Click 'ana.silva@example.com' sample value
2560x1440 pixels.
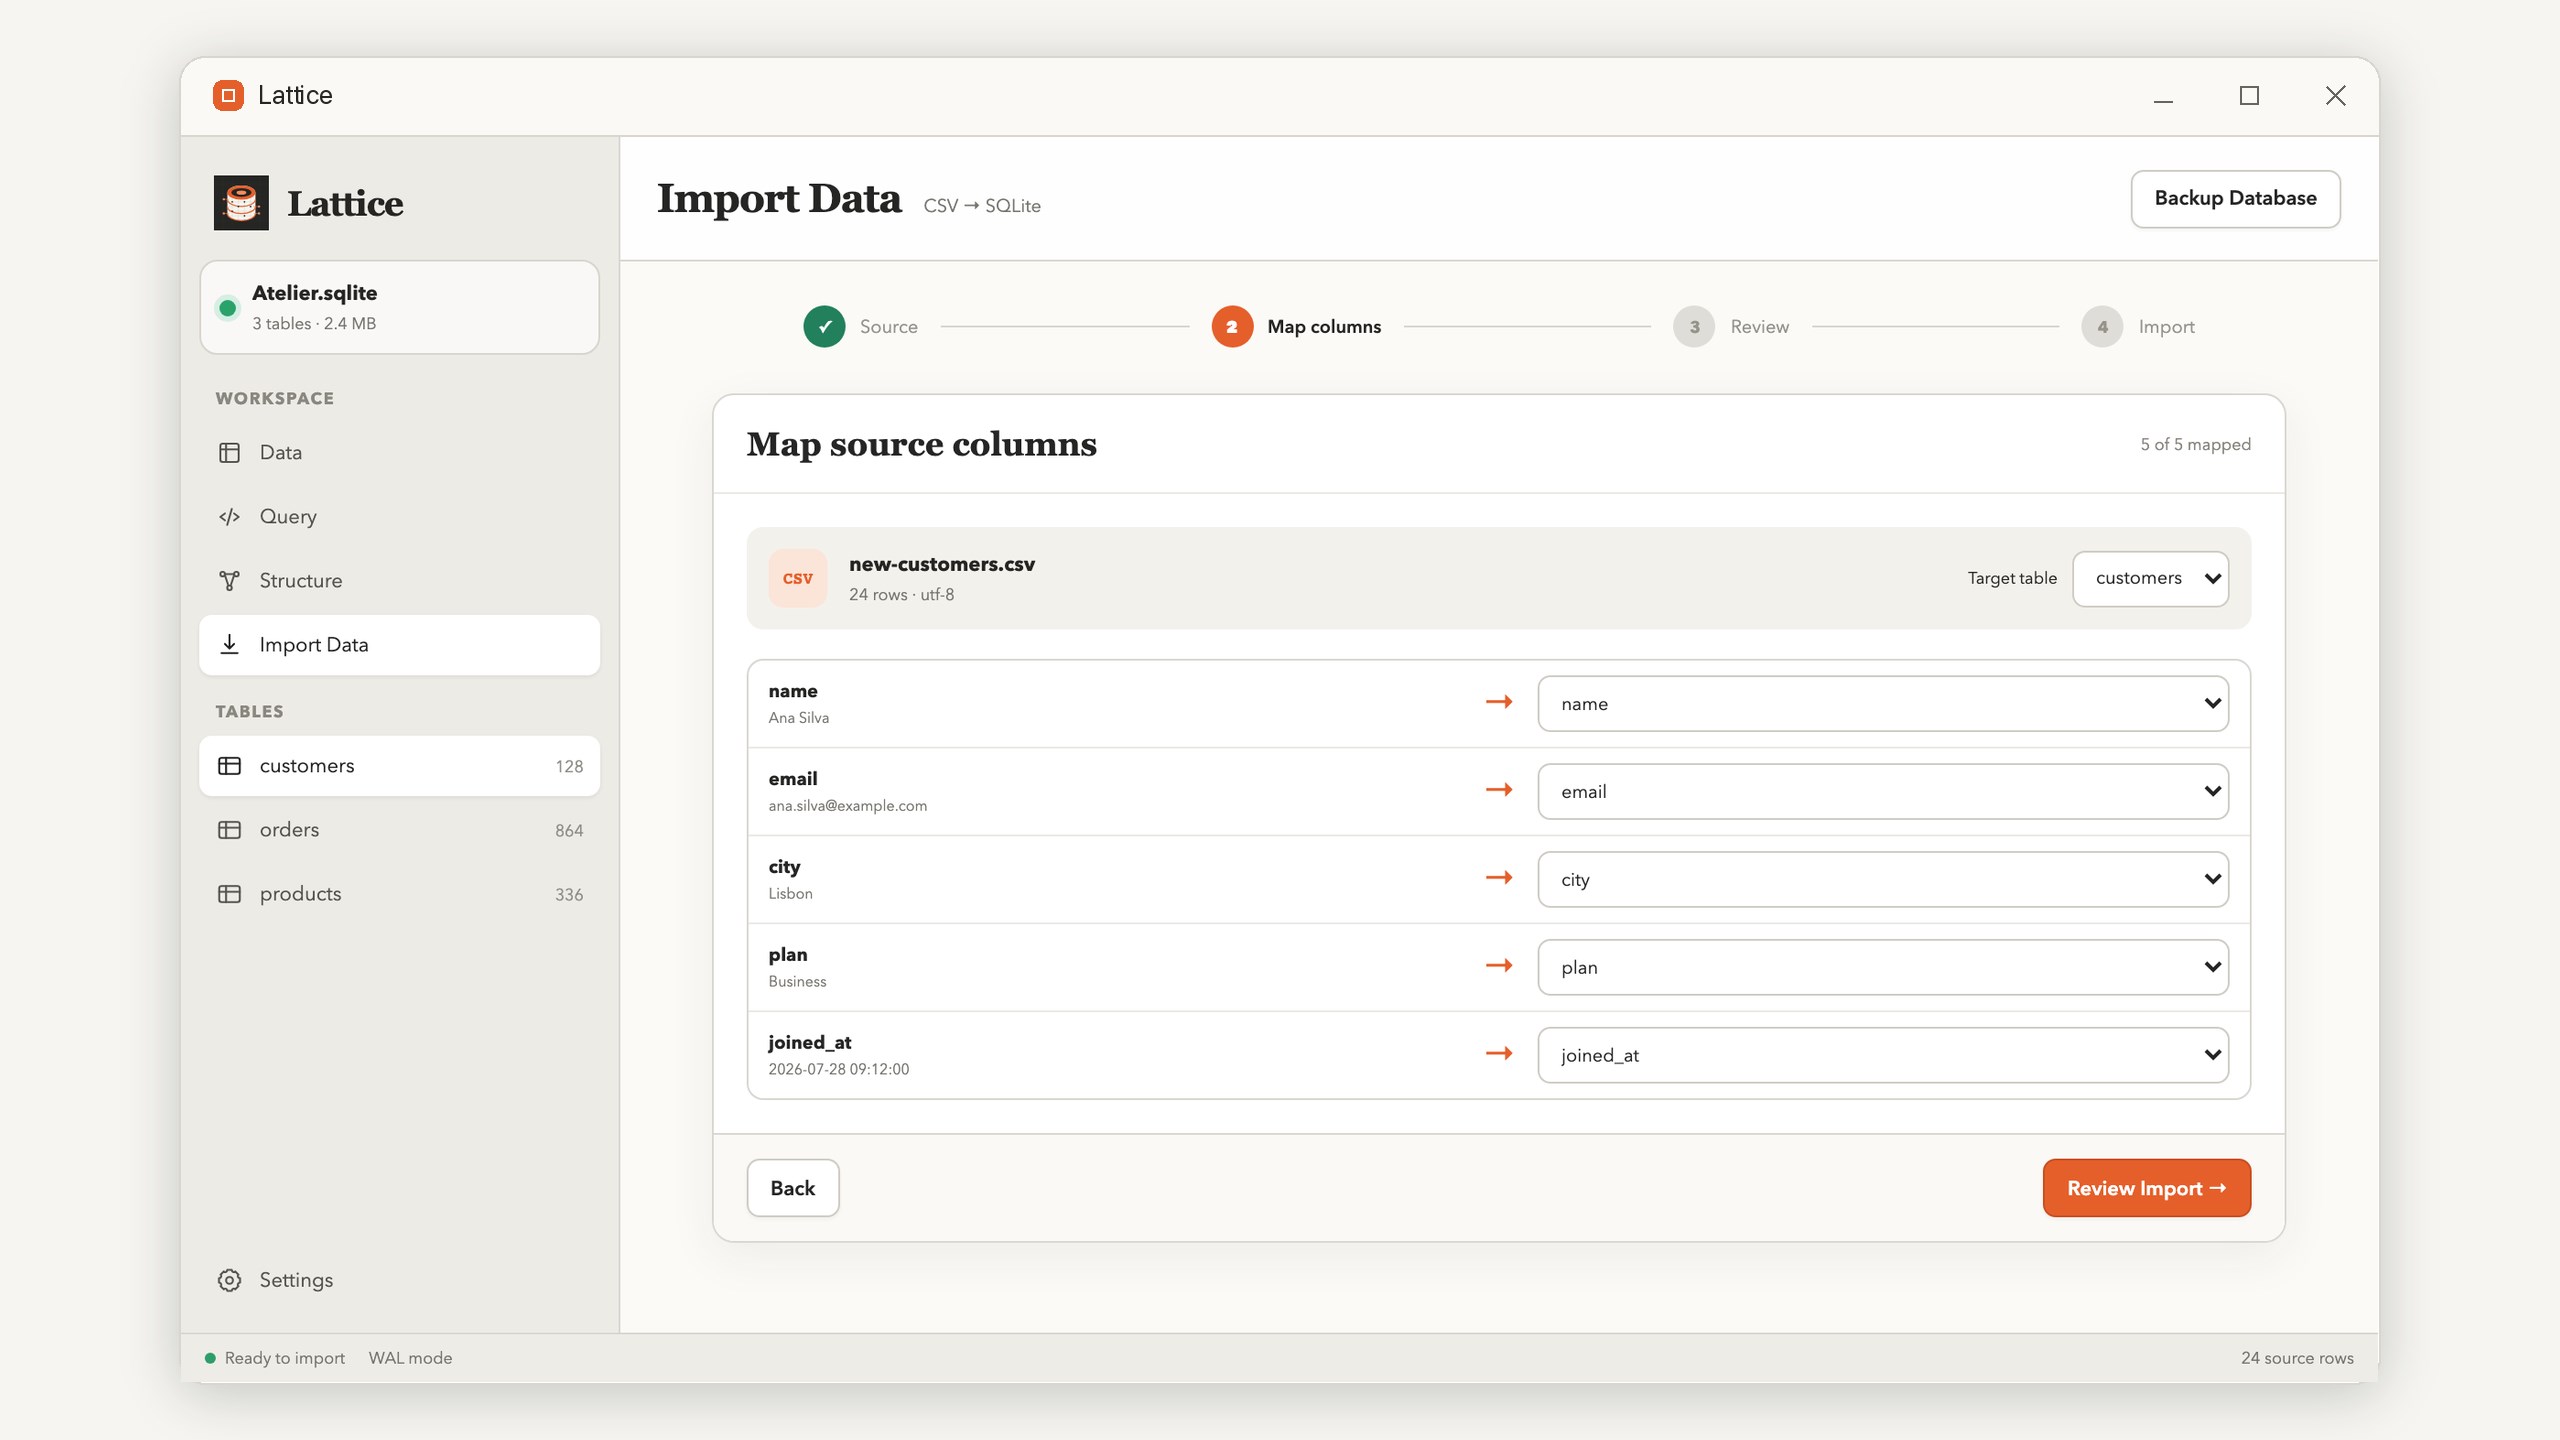(847, 806)
